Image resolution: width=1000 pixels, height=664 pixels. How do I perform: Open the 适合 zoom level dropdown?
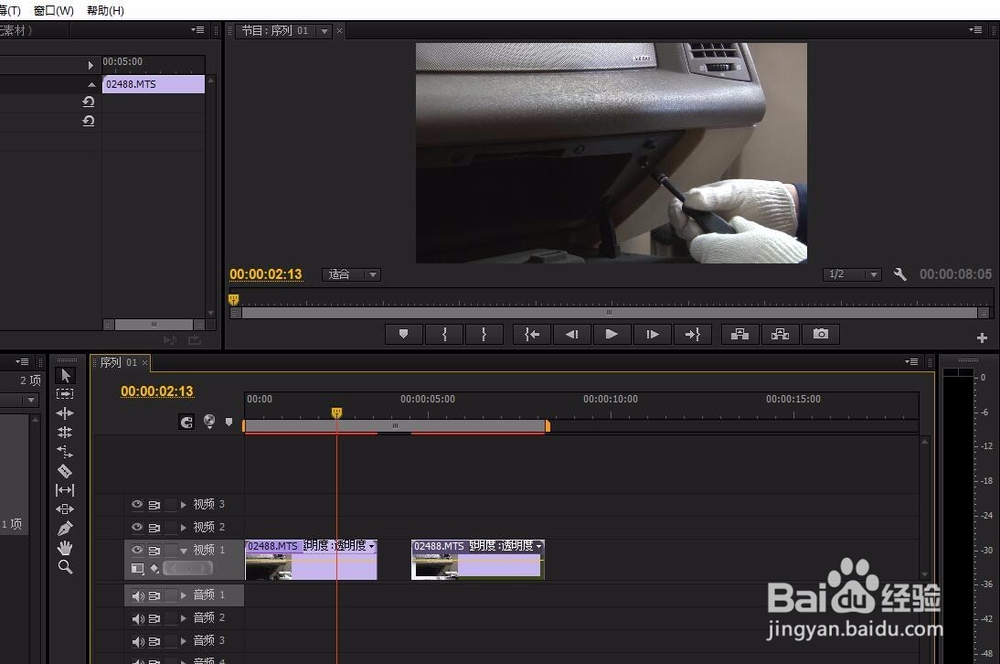(351, 275)
